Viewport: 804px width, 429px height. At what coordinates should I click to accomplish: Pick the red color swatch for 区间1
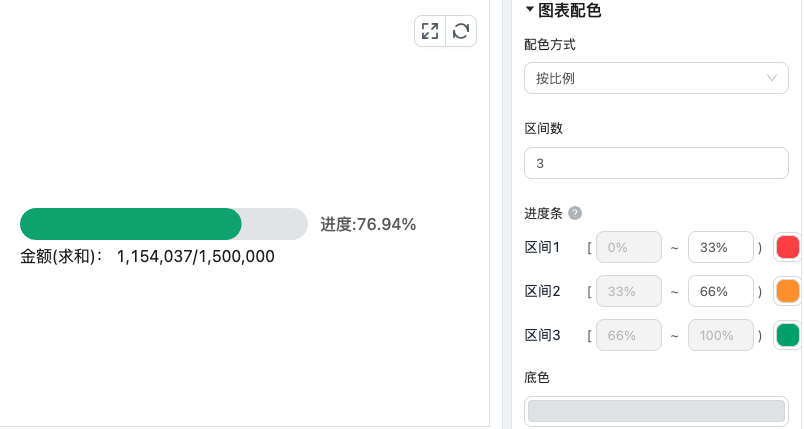click(x=788, y=247)
